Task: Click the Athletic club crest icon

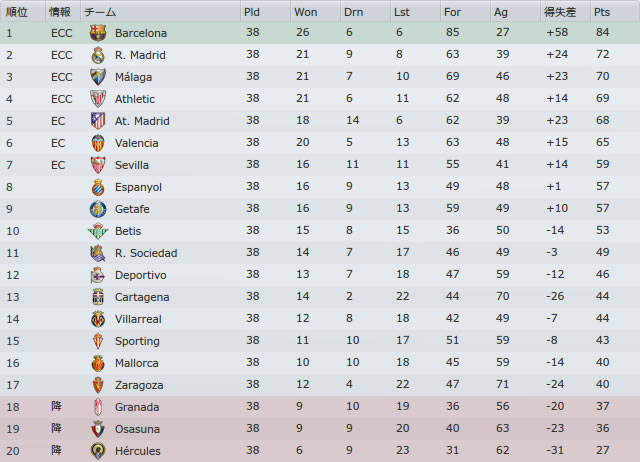Action: [x=98, y=99]
